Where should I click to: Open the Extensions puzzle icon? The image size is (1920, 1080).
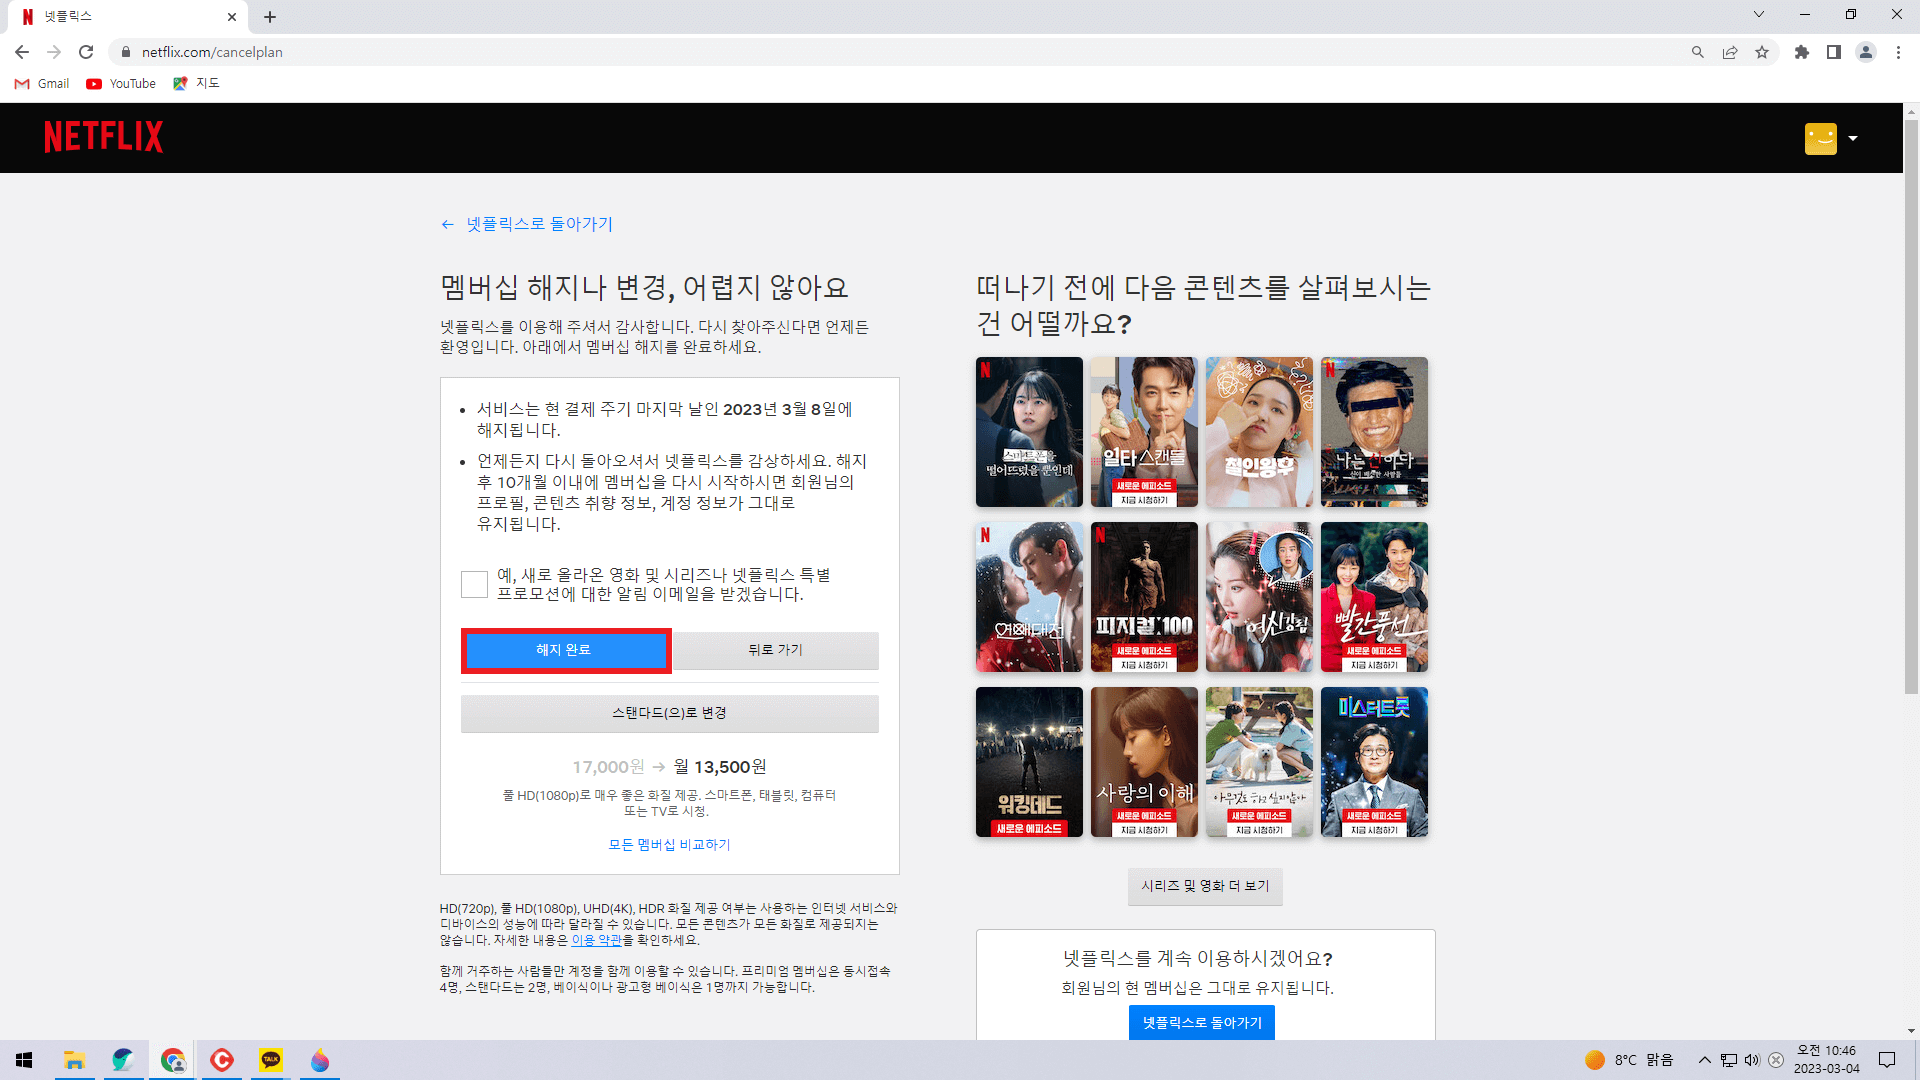pyautogui.click(x=1801, y=52)
